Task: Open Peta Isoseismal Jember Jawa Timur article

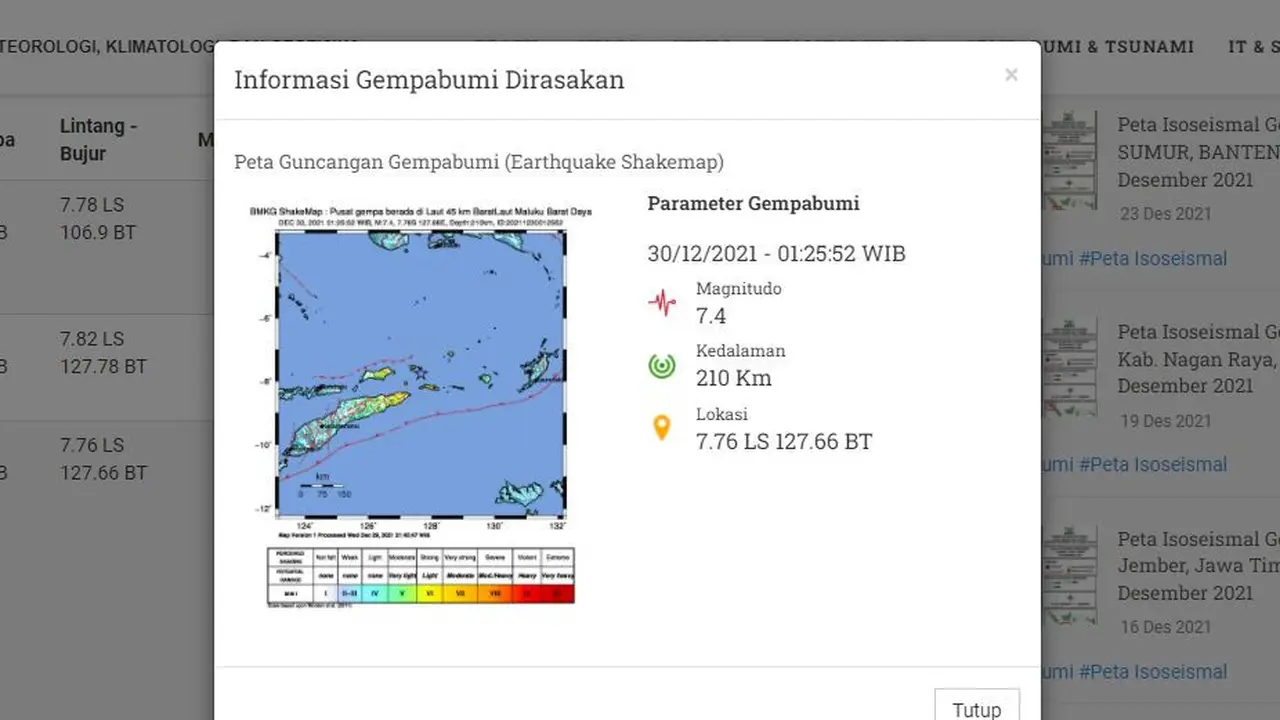Action: point(1198,566)
